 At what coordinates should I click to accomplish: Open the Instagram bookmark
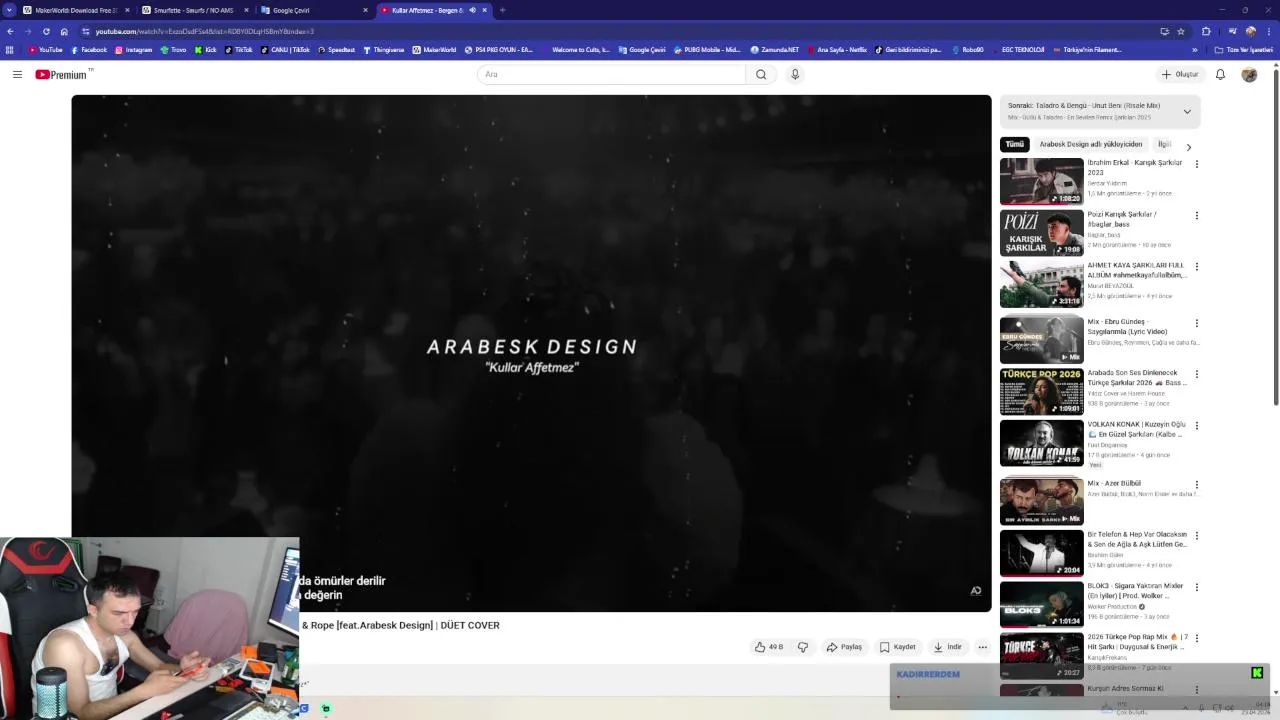134,49
